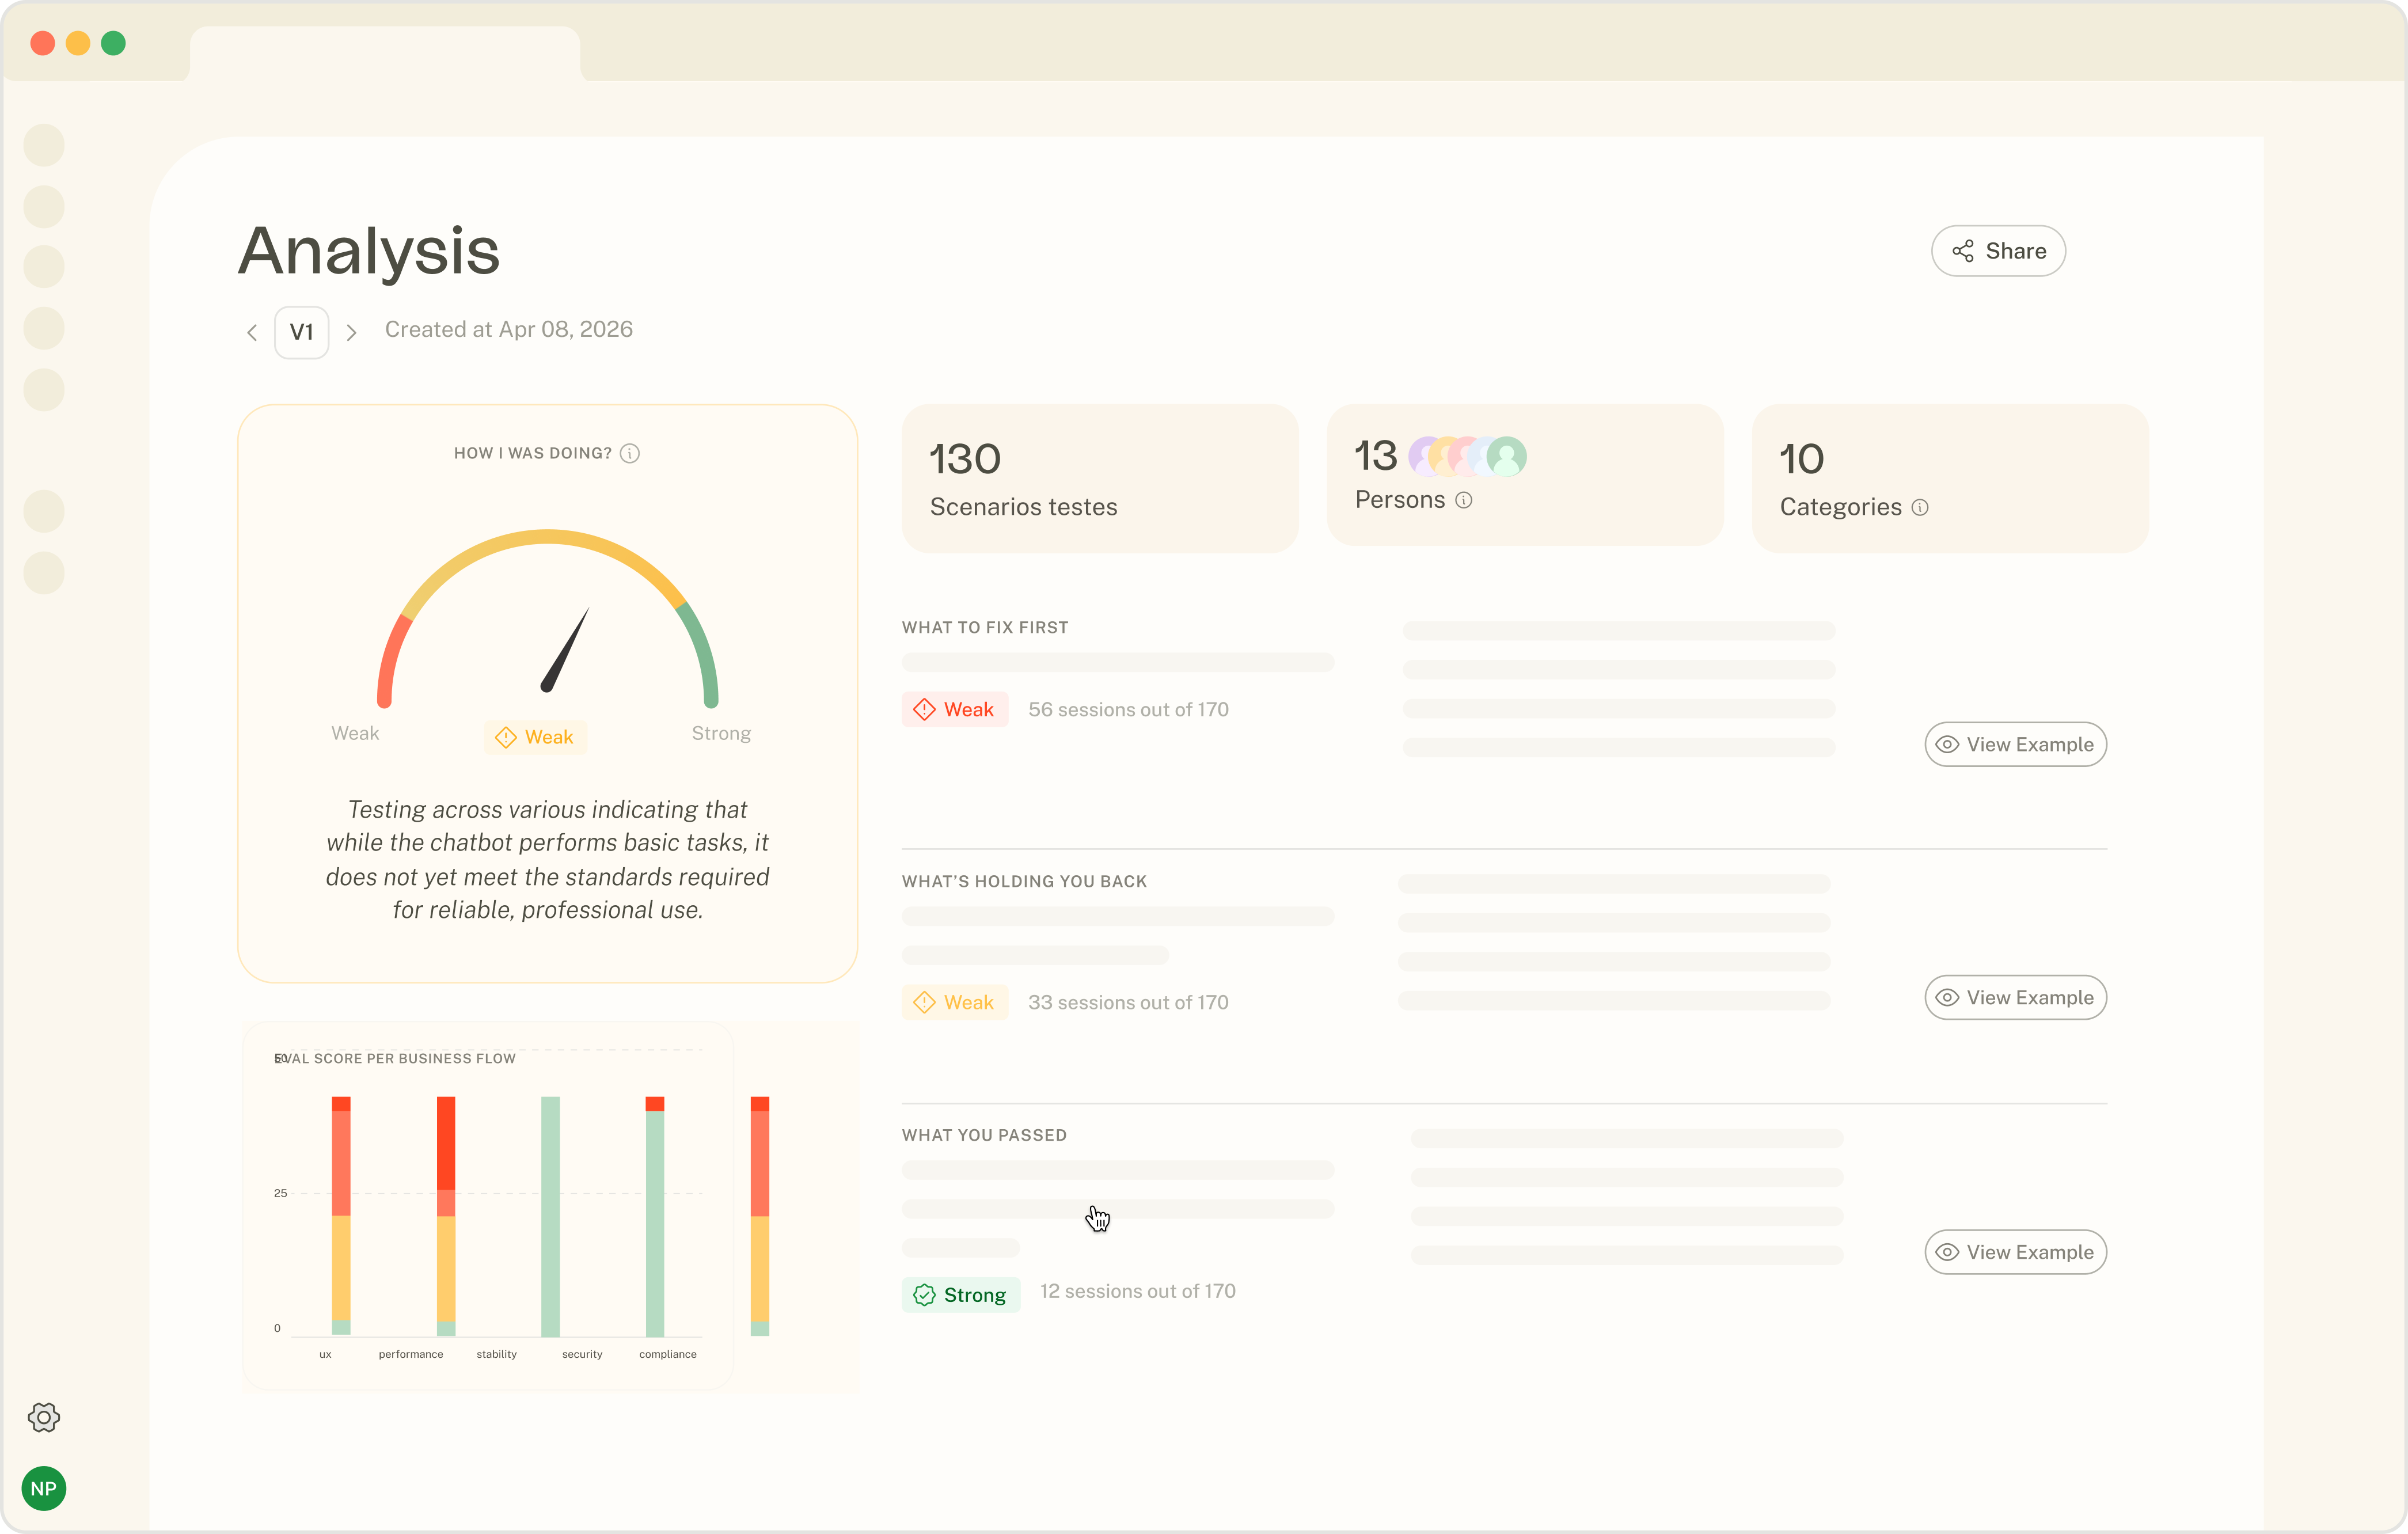The image size is (2408, 1534).
Task: Click 'Eval Score Per Business Flow' title
Action: tap(395, 1058)
